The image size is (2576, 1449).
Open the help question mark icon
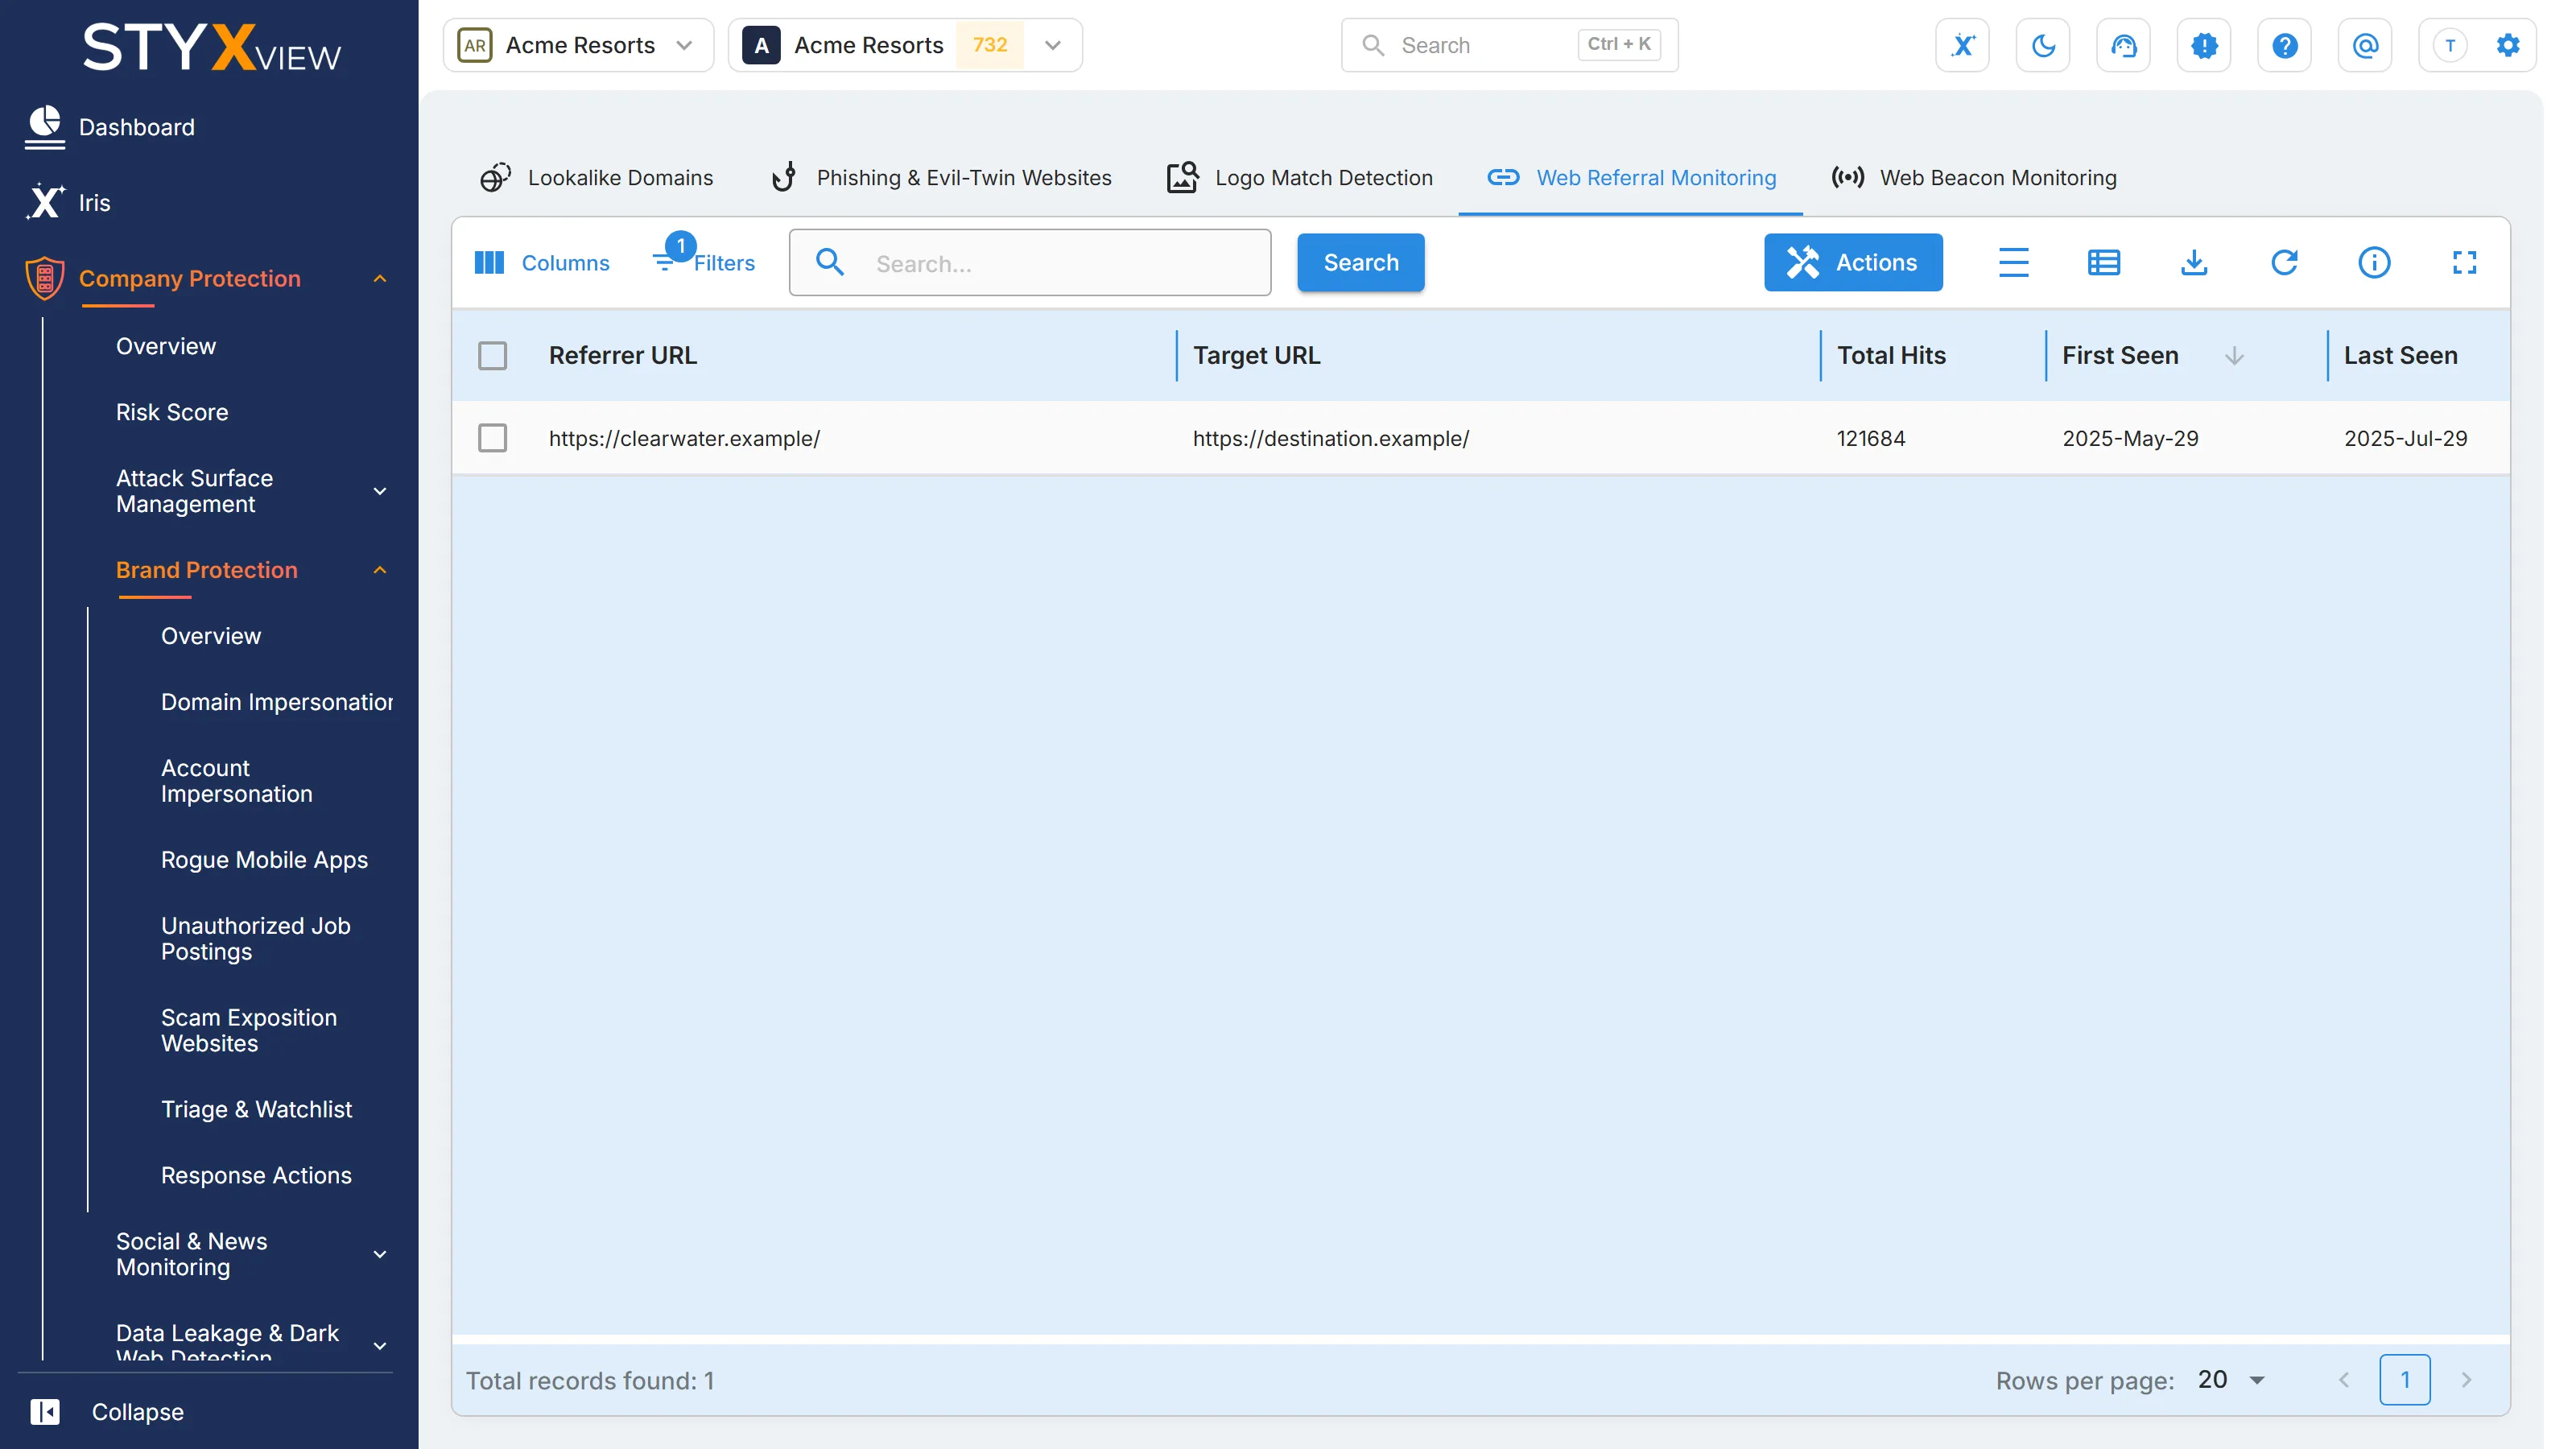click(x=2284, y=45)
